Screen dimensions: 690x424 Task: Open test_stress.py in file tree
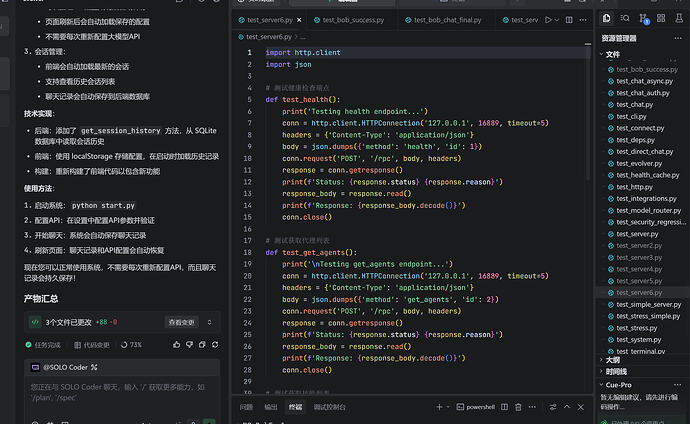point(636,328)
